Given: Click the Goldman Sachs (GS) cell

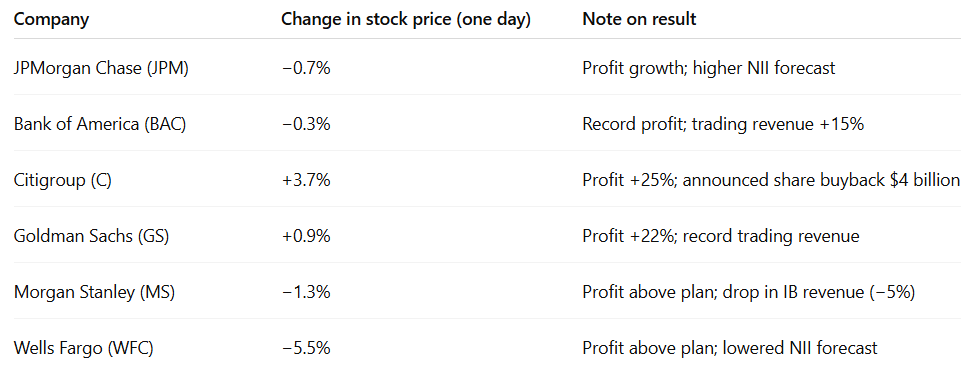Looking at the screenshot, I should (91, 236).
